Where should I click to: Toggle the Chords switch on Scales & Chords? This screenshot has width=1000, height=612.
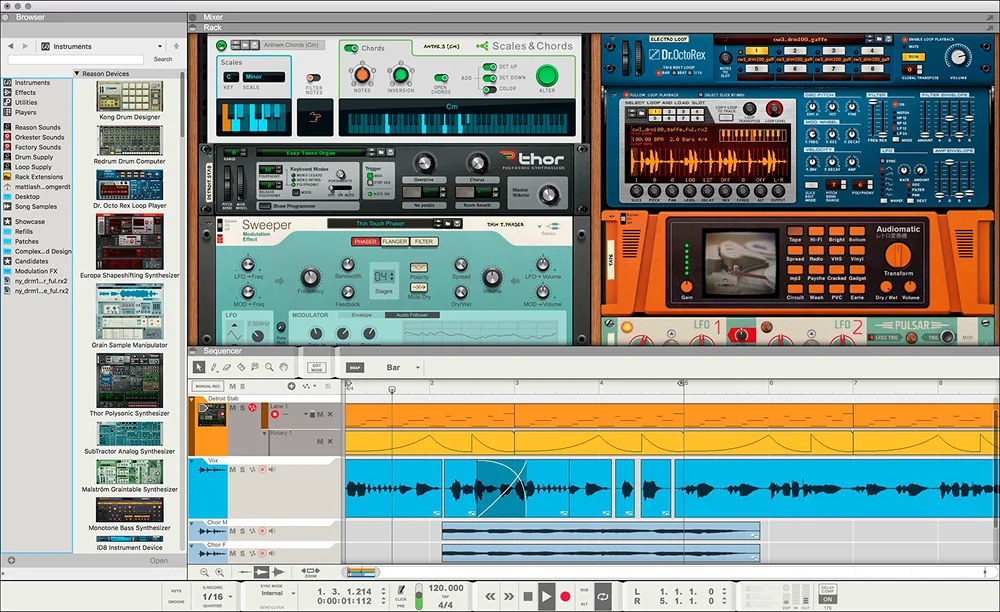pos(351,48)
